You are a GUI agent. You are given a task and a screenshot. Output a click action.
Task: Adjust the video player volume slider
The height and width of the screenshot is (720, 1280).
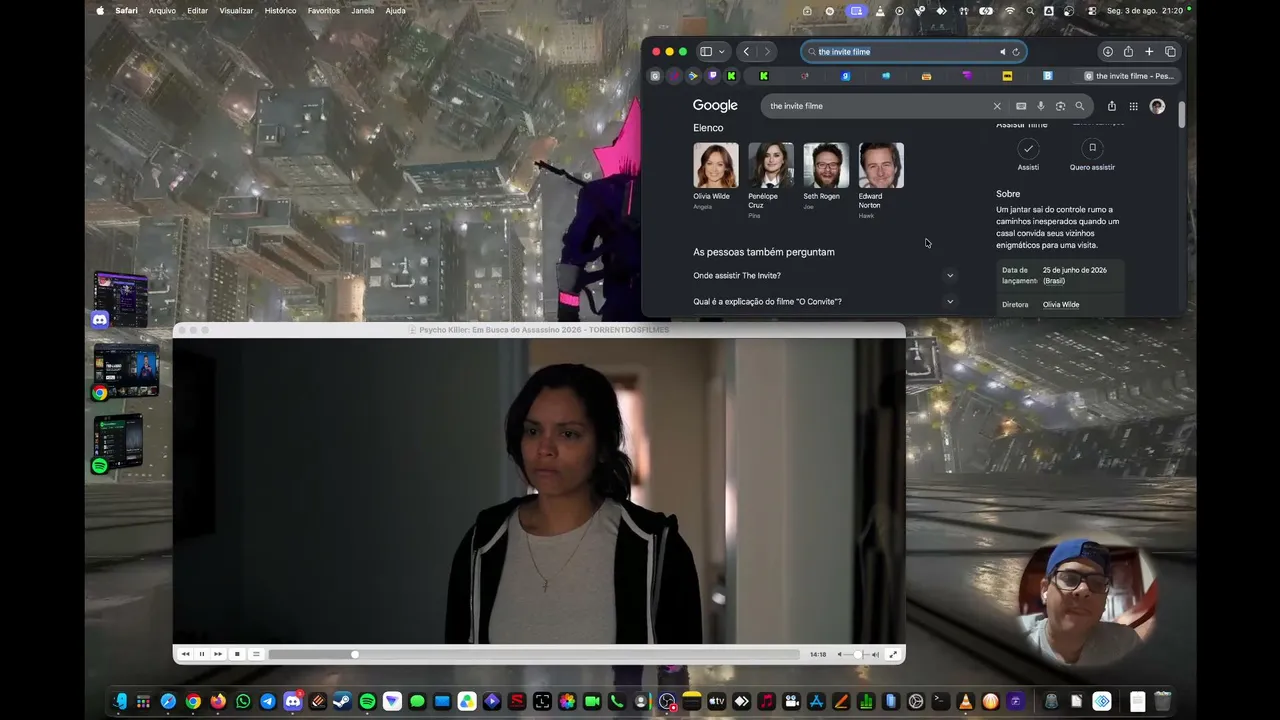pos(858,654)
